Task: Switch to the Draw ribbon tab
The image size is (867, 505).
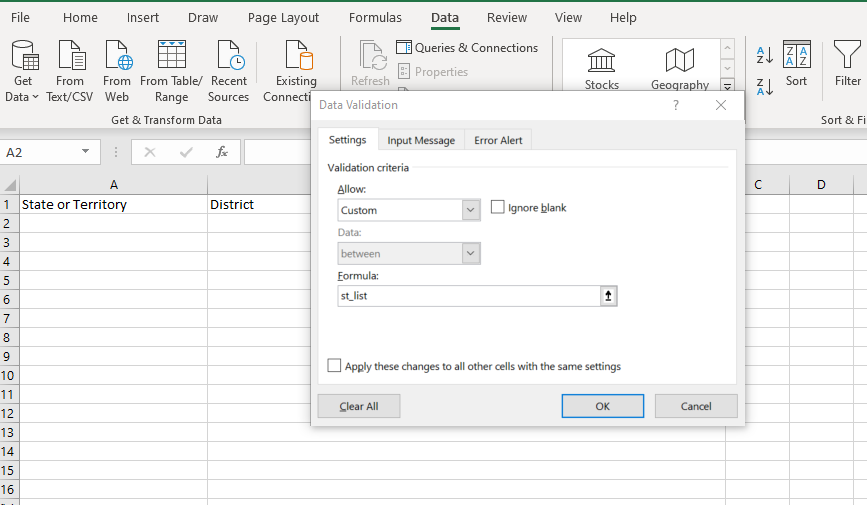Action: click(203, 18)
